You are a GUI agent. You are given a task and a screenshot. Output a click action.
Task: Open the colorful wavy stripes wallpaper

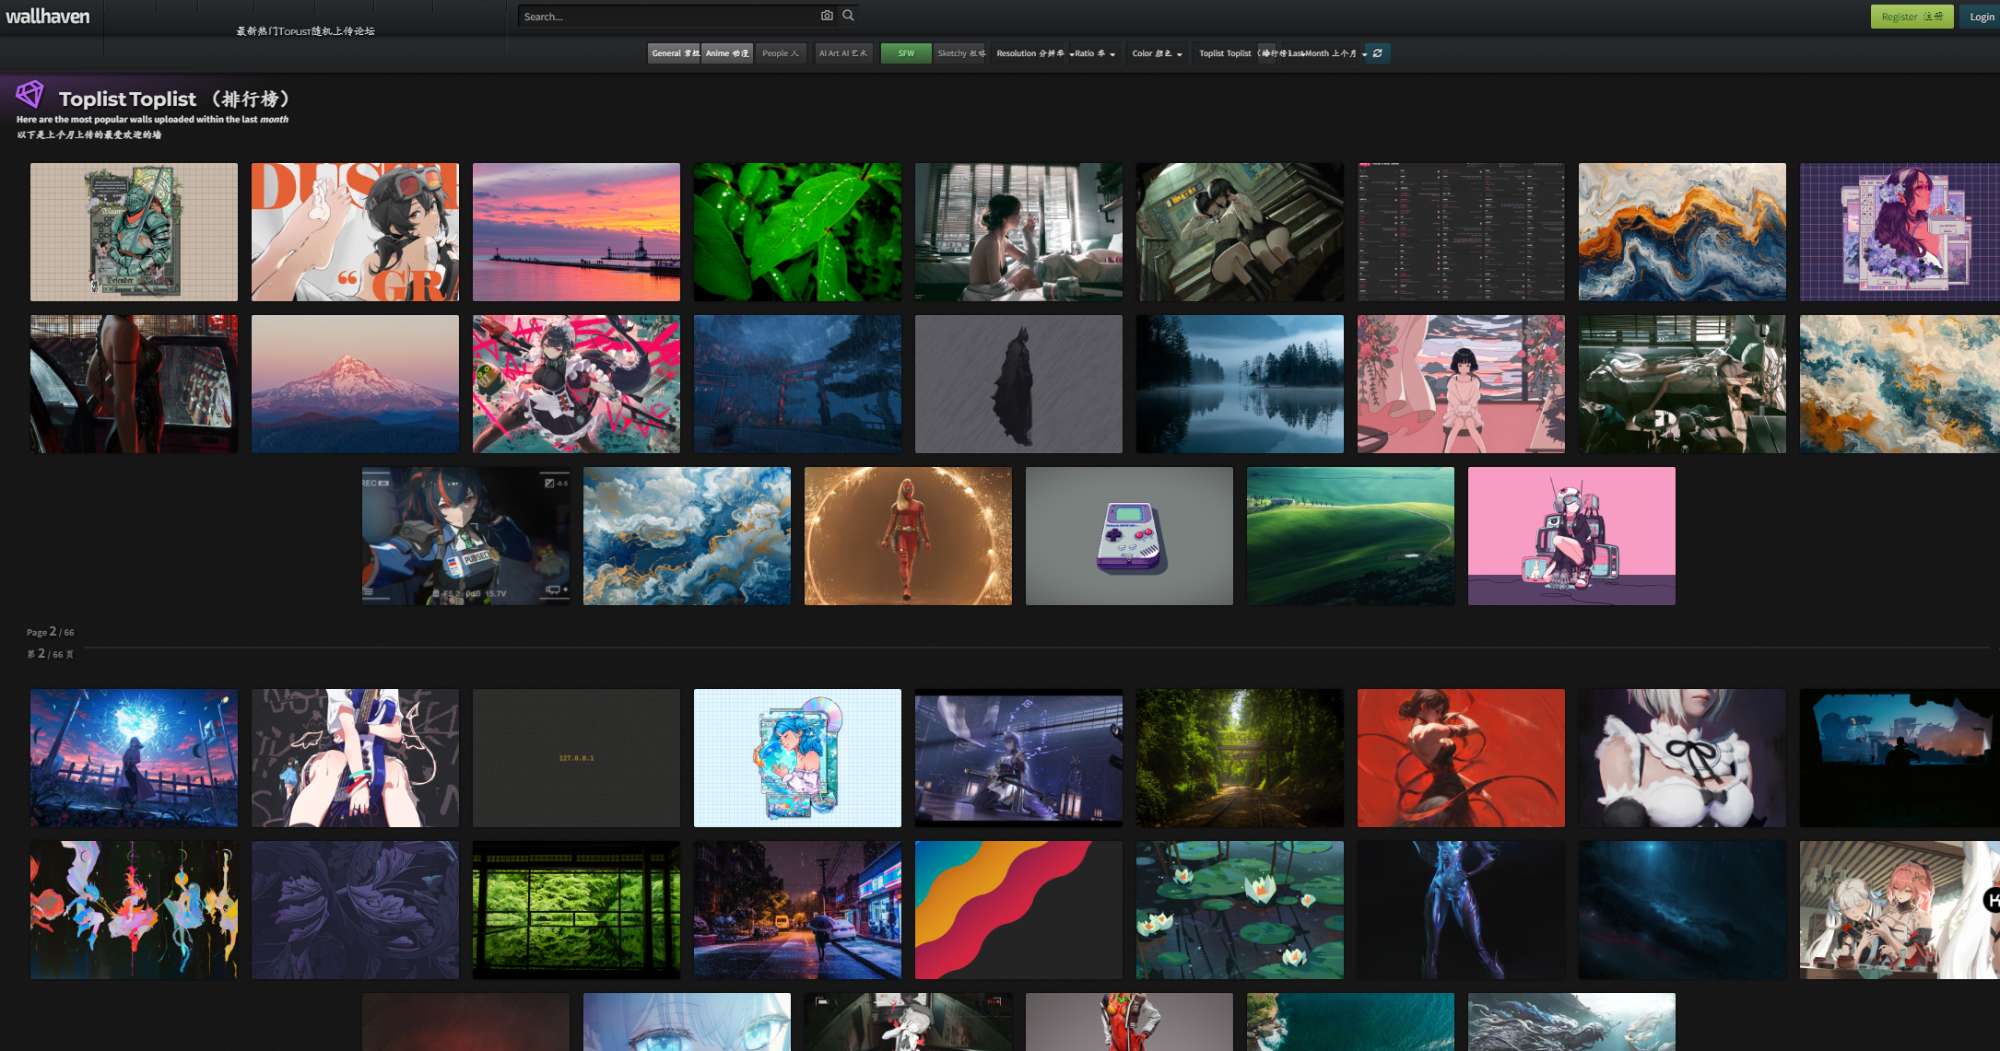click(x=1018, y=910)
